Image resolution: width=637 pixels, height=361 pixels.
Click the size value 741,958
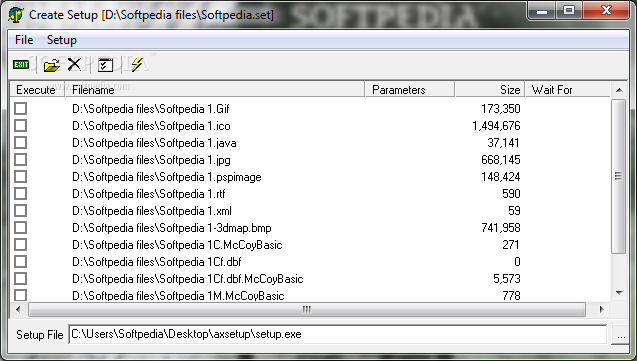500,228
